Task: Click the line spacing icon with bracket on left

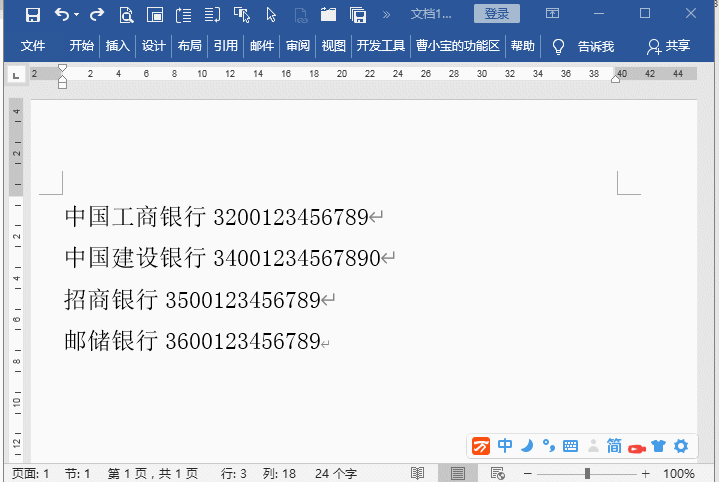Action: point(183,15)
